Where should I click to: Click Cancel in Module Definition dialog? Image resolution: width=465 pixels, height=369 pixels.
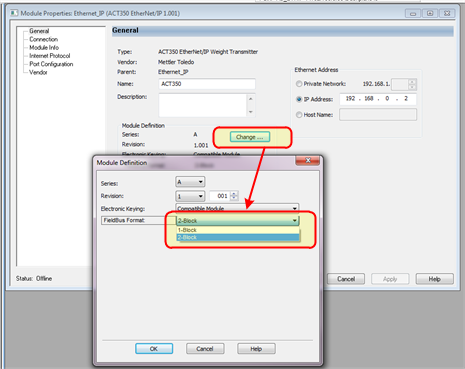[x=205, y=349]
